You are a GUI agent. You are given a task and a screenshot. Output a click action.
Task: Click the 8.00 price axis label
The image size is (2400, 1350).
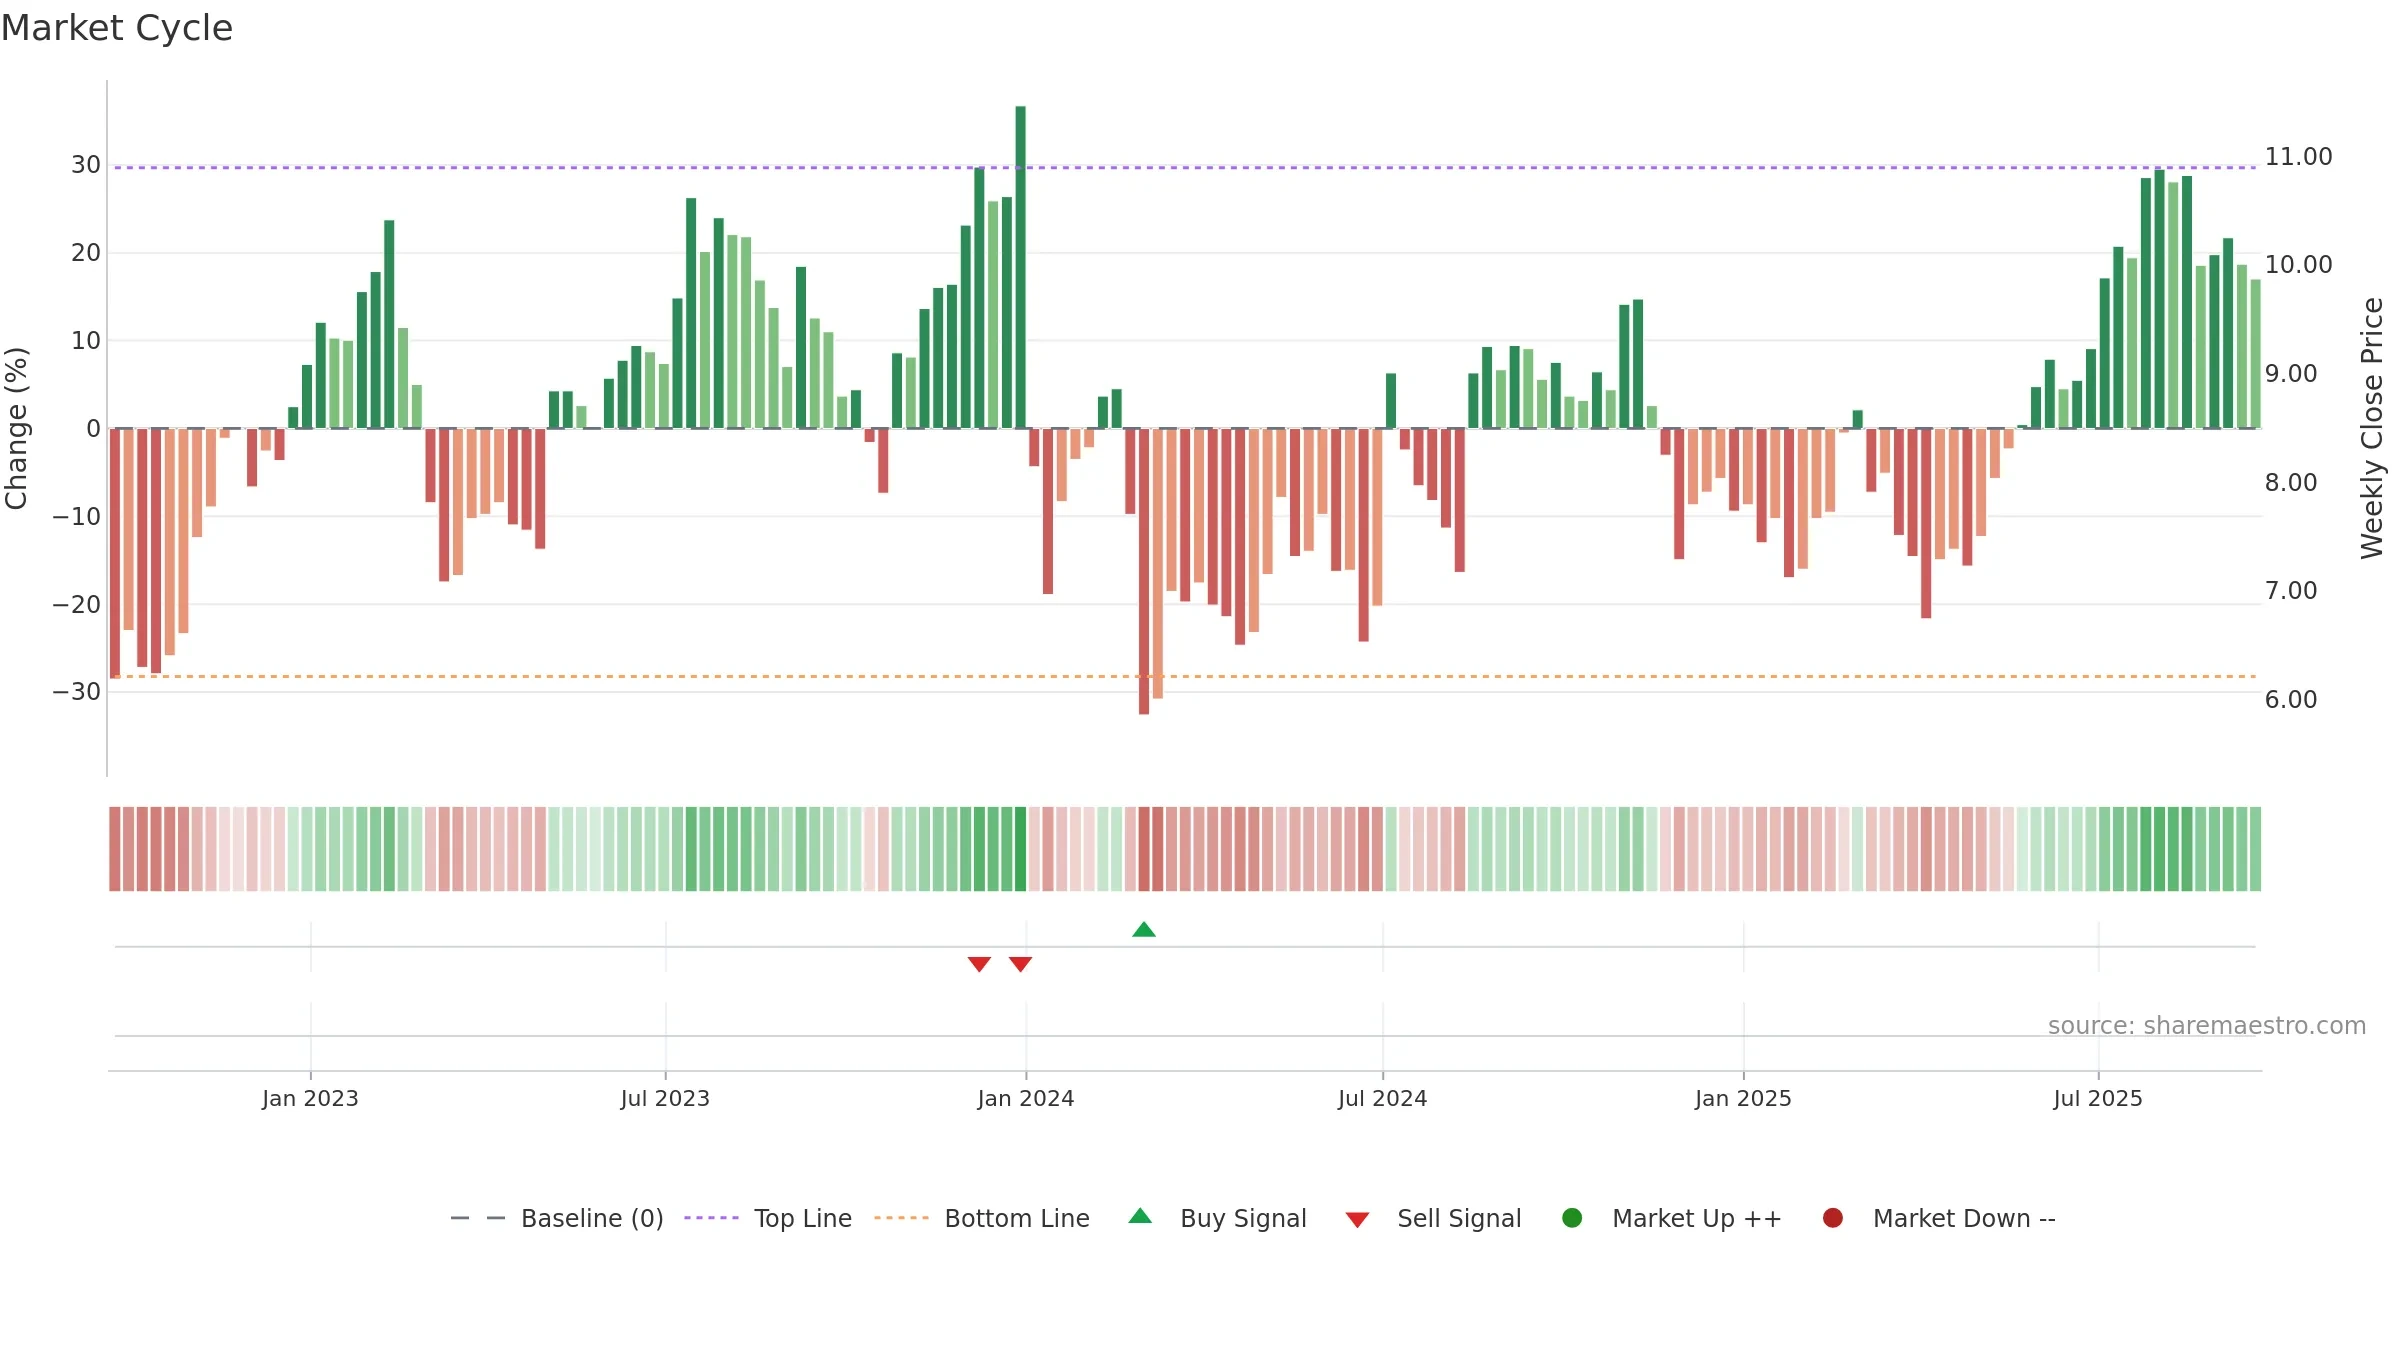pyautogui.click(x=2291, y=483)
